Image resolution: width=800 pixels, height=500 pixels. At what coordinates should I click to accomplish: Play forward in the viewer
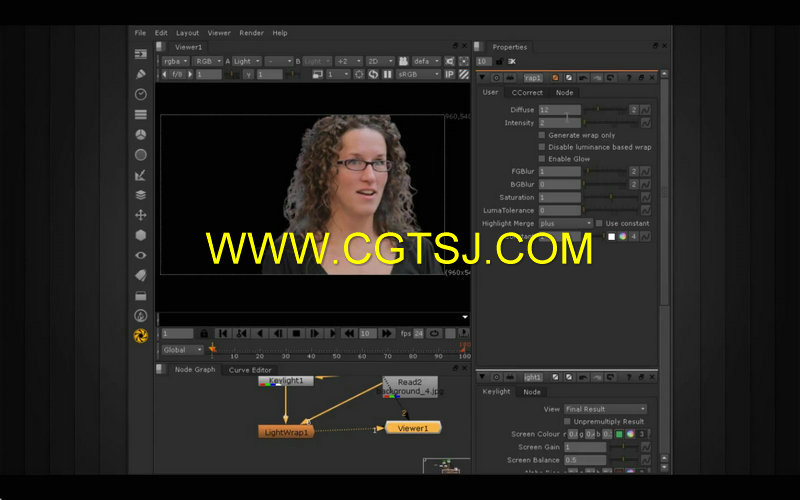332,334
